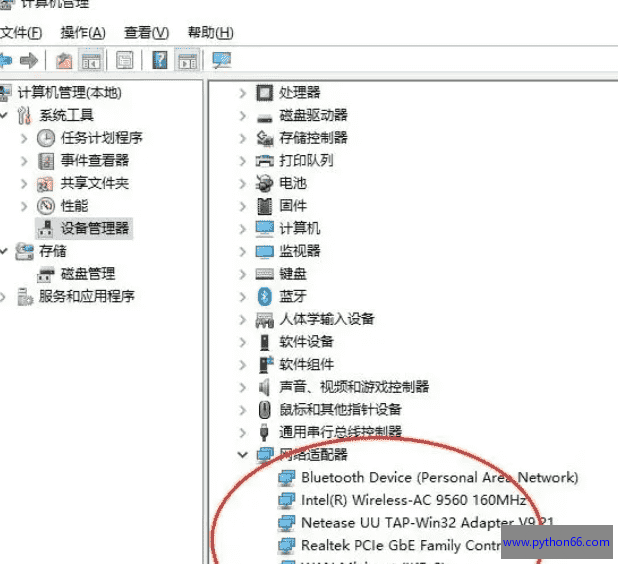Click the 性能 gauge icon

click(x=46, y=206)
